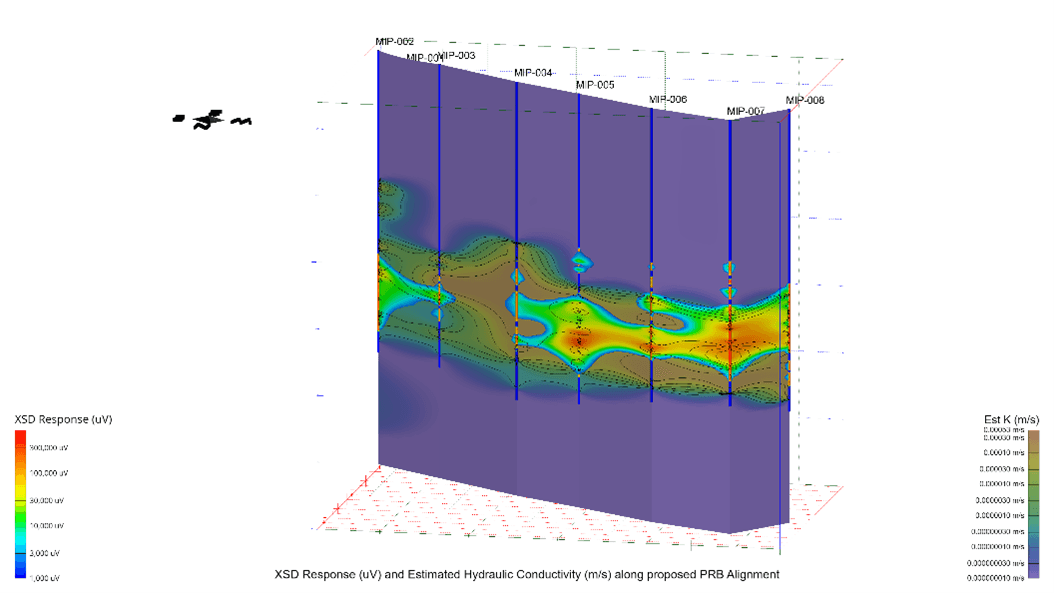Image resolution: width=1054 pixels, height=593 pixels.
Task: Click the MIP-006 borehole label
Action: coord(667,99)
